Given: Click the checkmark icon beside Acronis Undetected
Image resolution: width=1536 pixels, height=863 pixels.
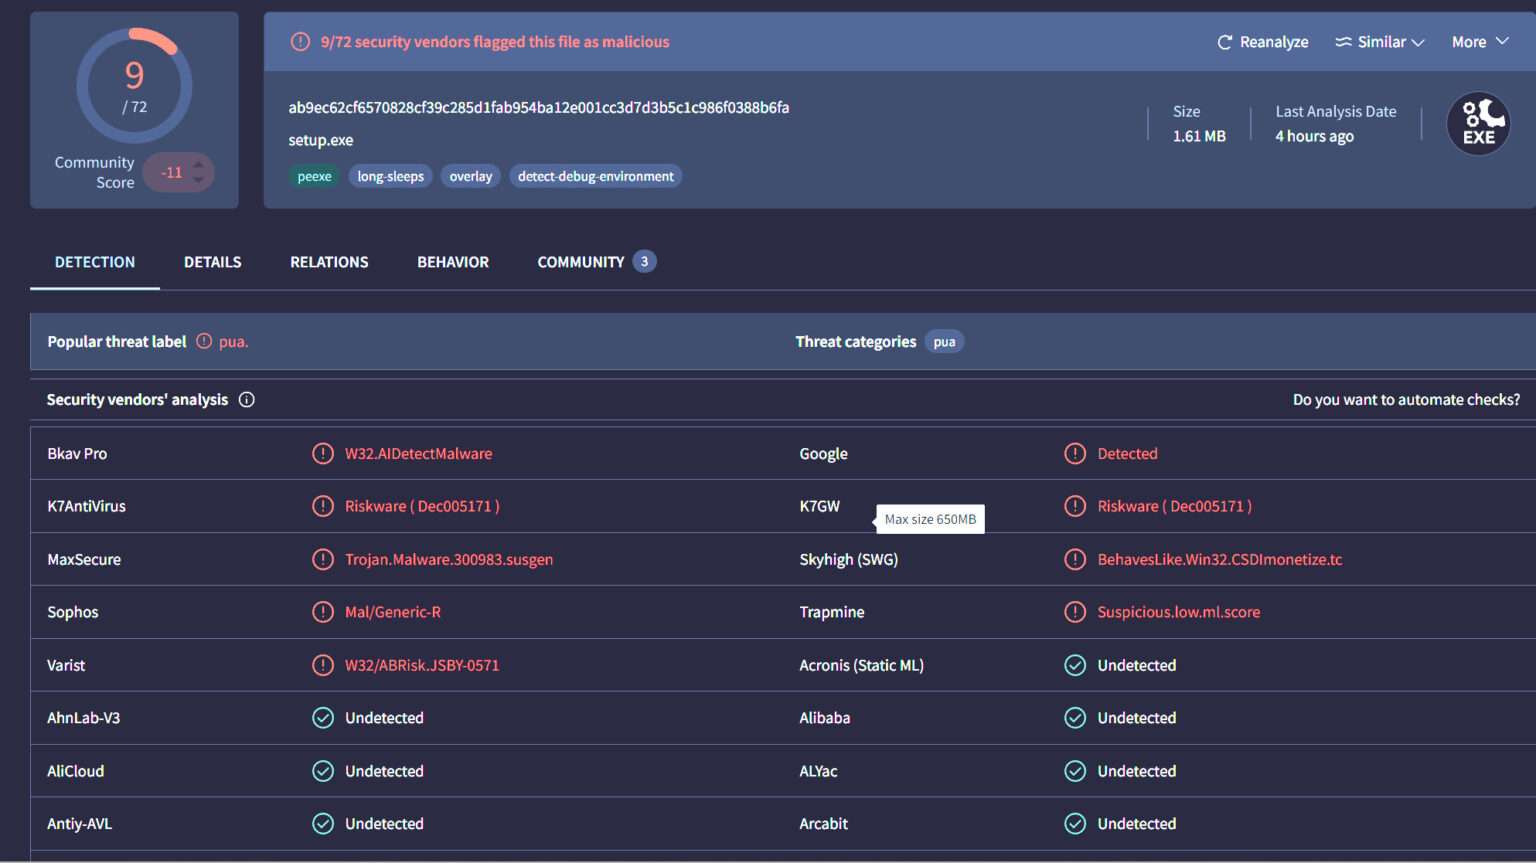Looking at the screenshot, I should tap(1075, 664).
